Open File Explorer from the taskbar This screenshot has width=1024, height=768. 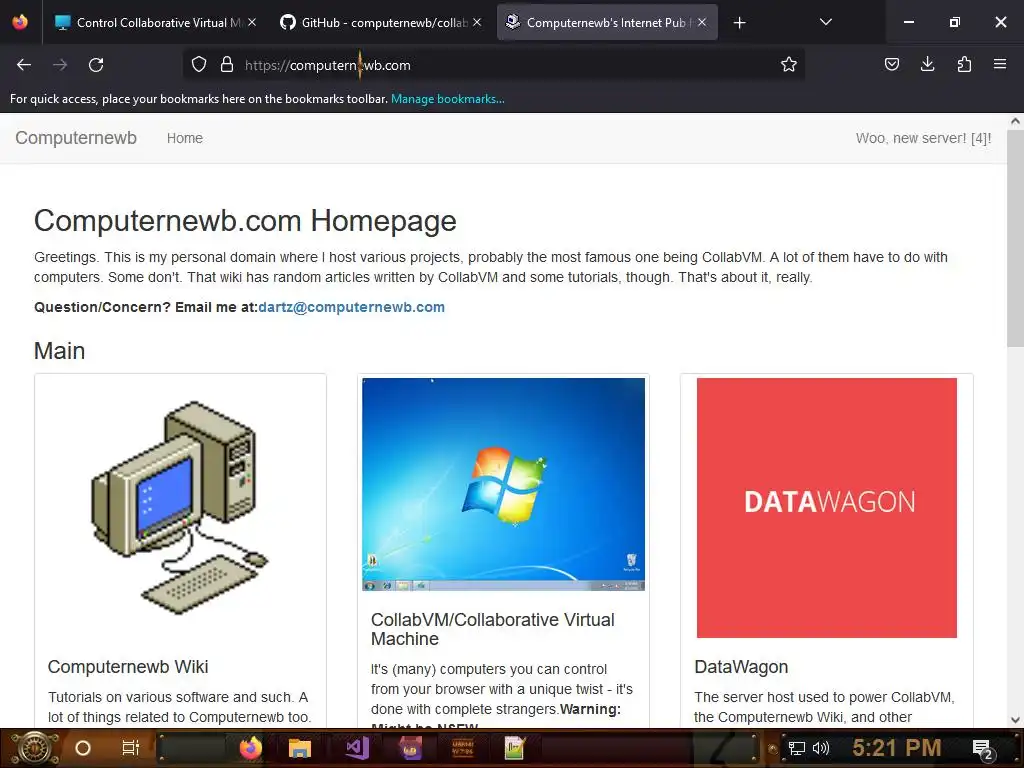(300, 748)
